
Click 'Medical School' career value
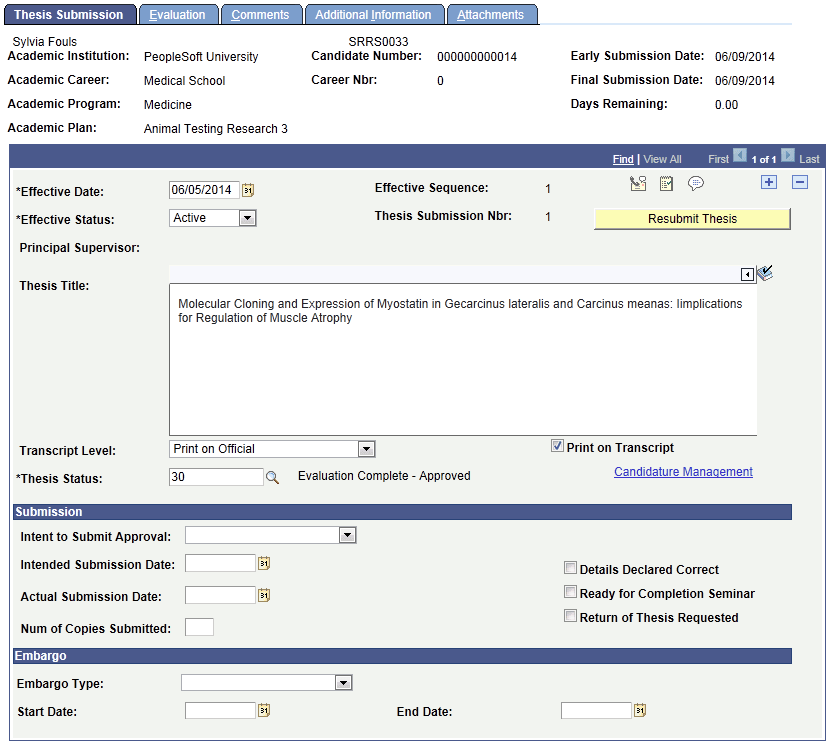click(185, 80)
